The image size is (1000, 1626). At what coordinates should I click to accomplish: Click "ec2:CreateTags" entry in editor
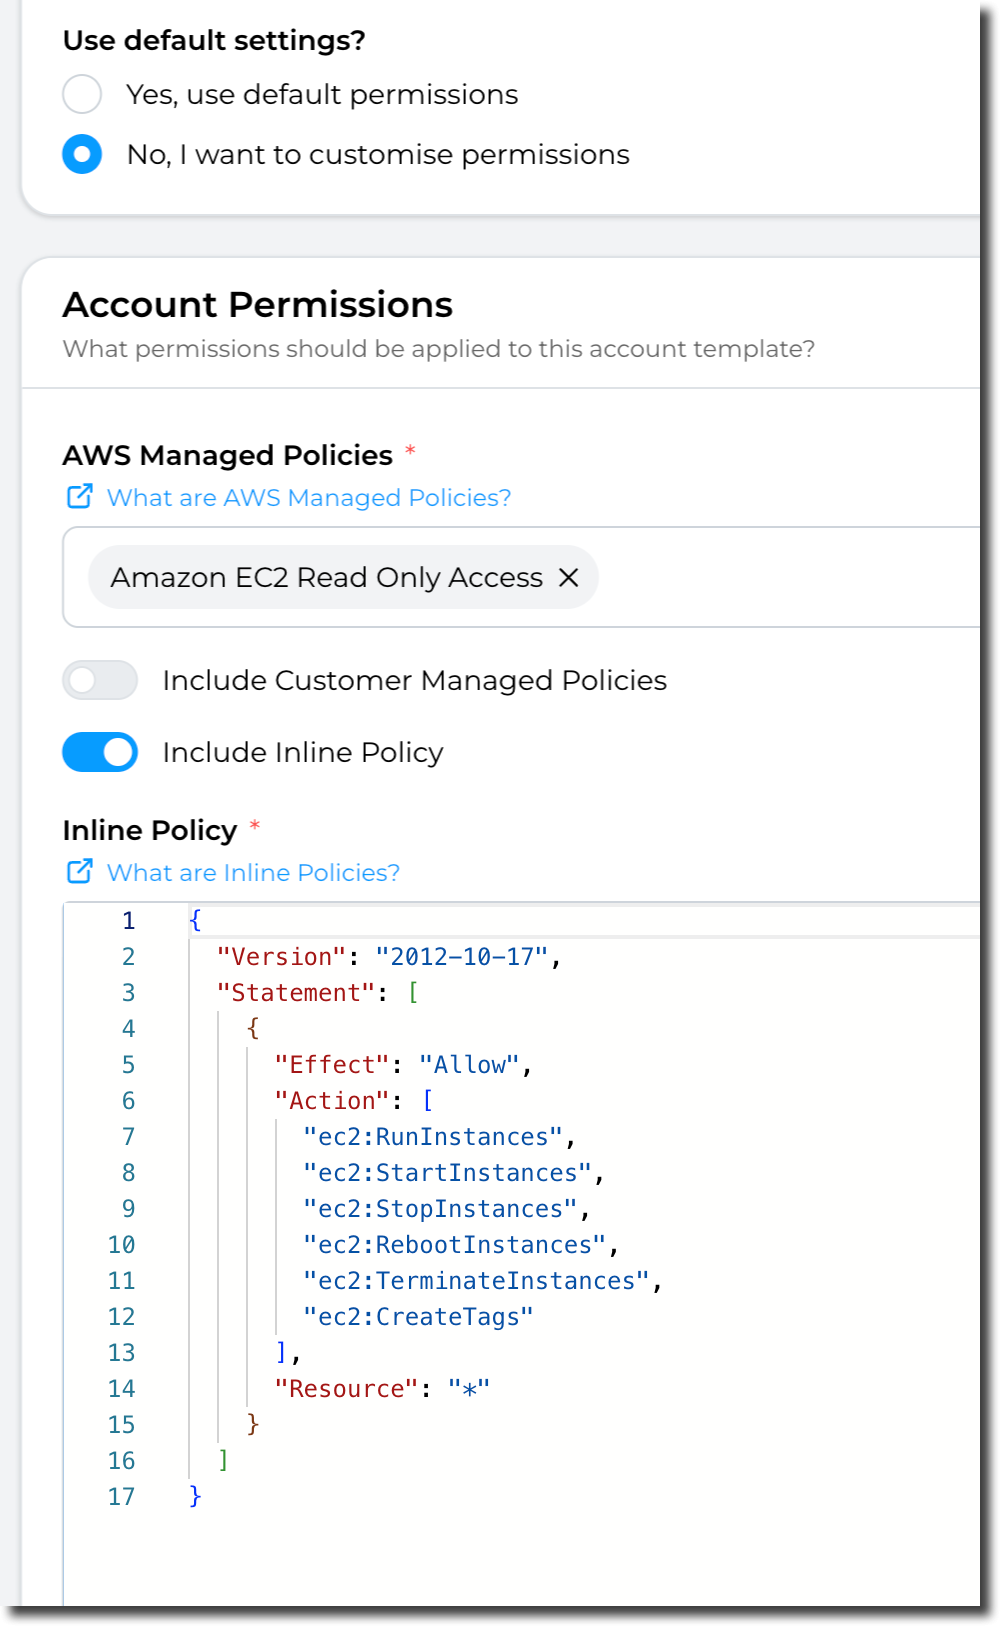[x=418, y=1317]
